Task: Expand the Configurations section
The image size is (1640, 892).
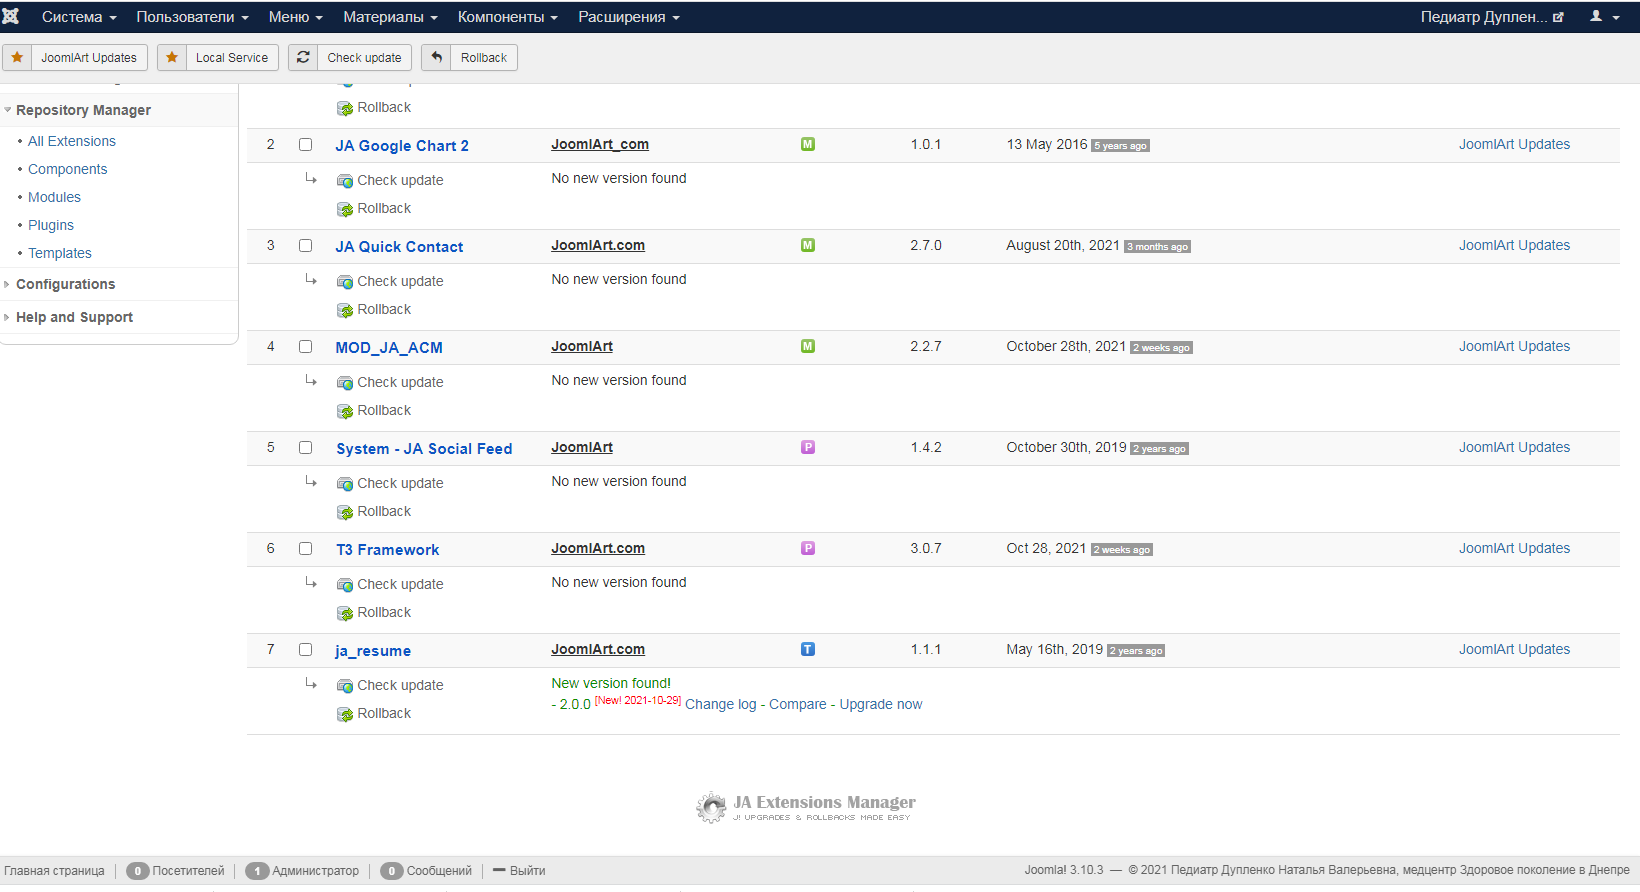Action: tap(65, 284)
